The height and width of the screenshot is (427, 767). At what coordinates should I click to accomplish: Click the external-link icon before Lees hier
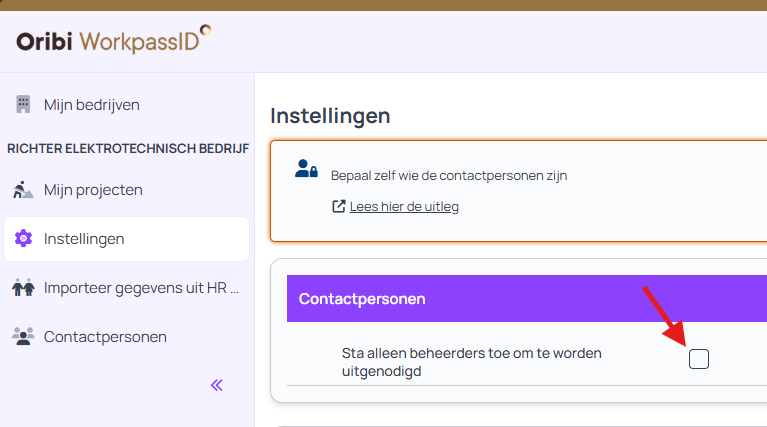pos(339,207)
